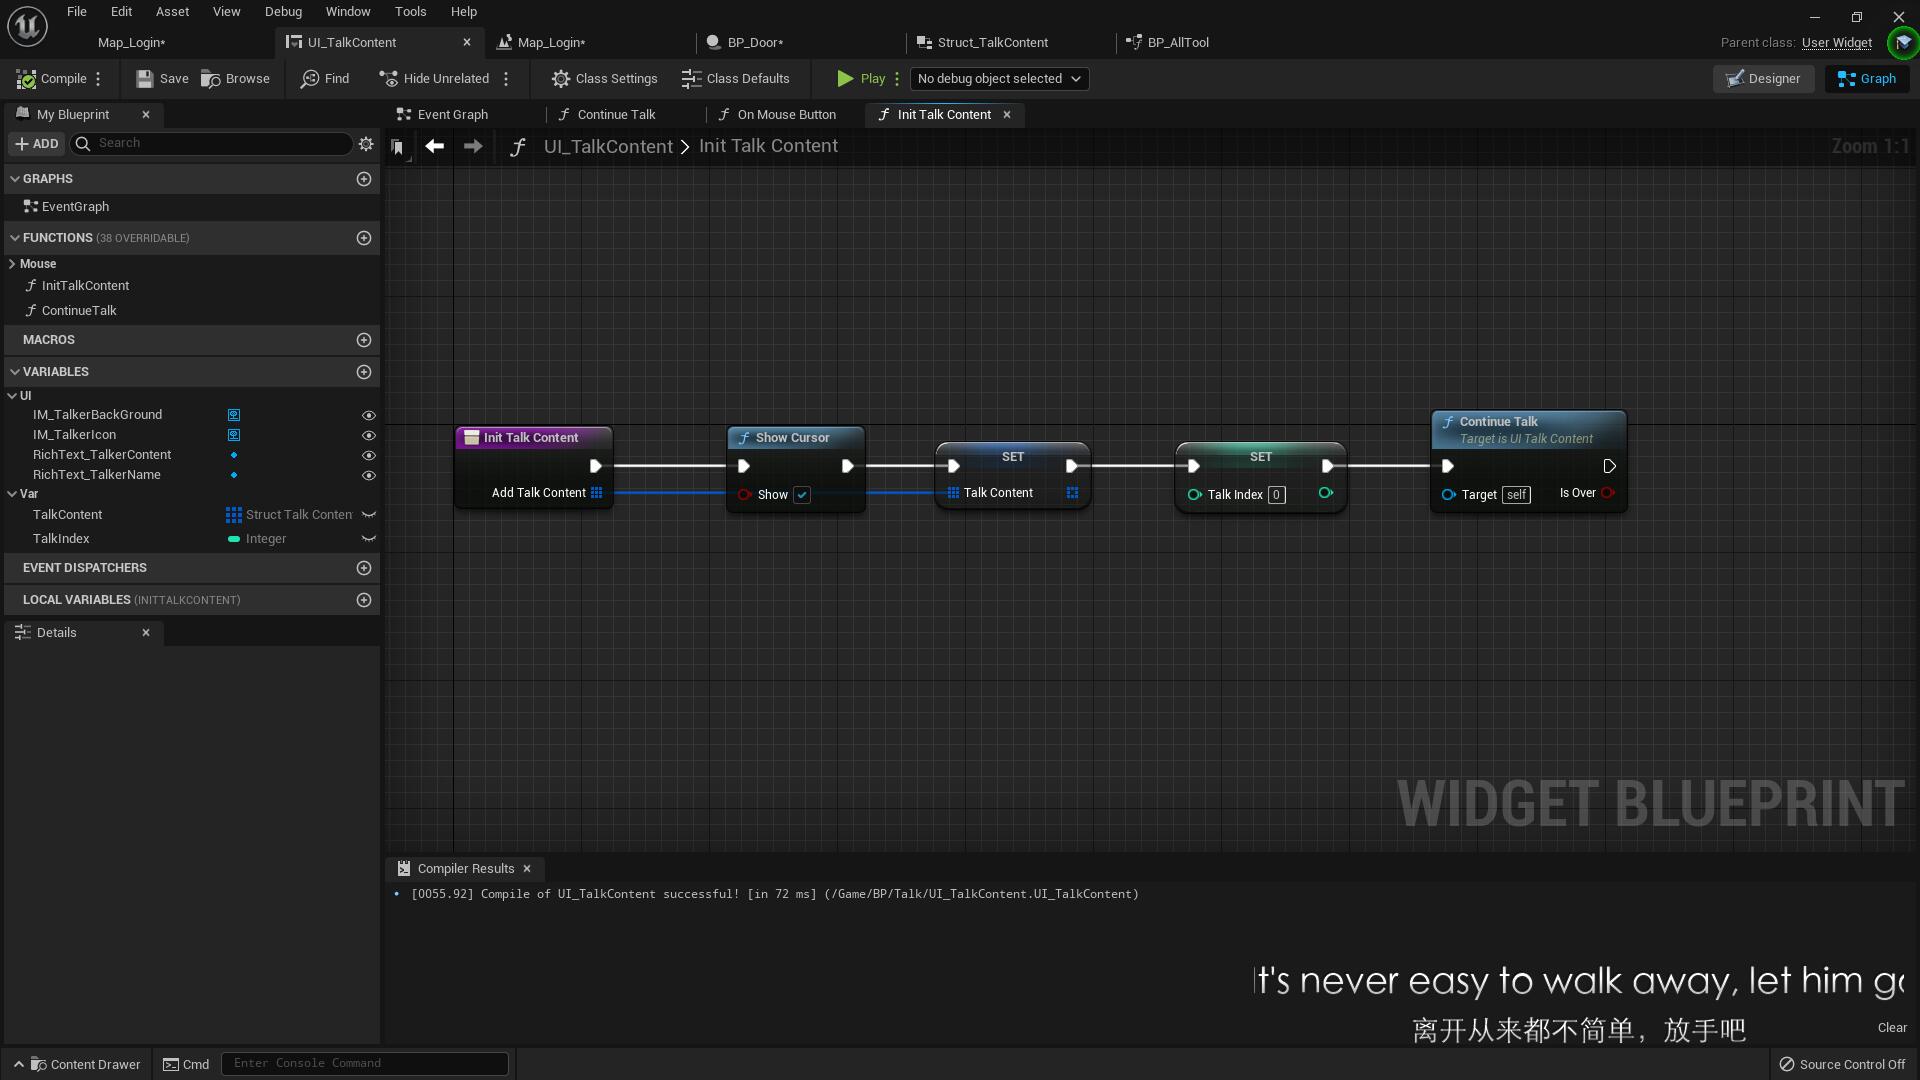
Task: Collapse the VARIABLES section
Action: (x=15, y=372)
